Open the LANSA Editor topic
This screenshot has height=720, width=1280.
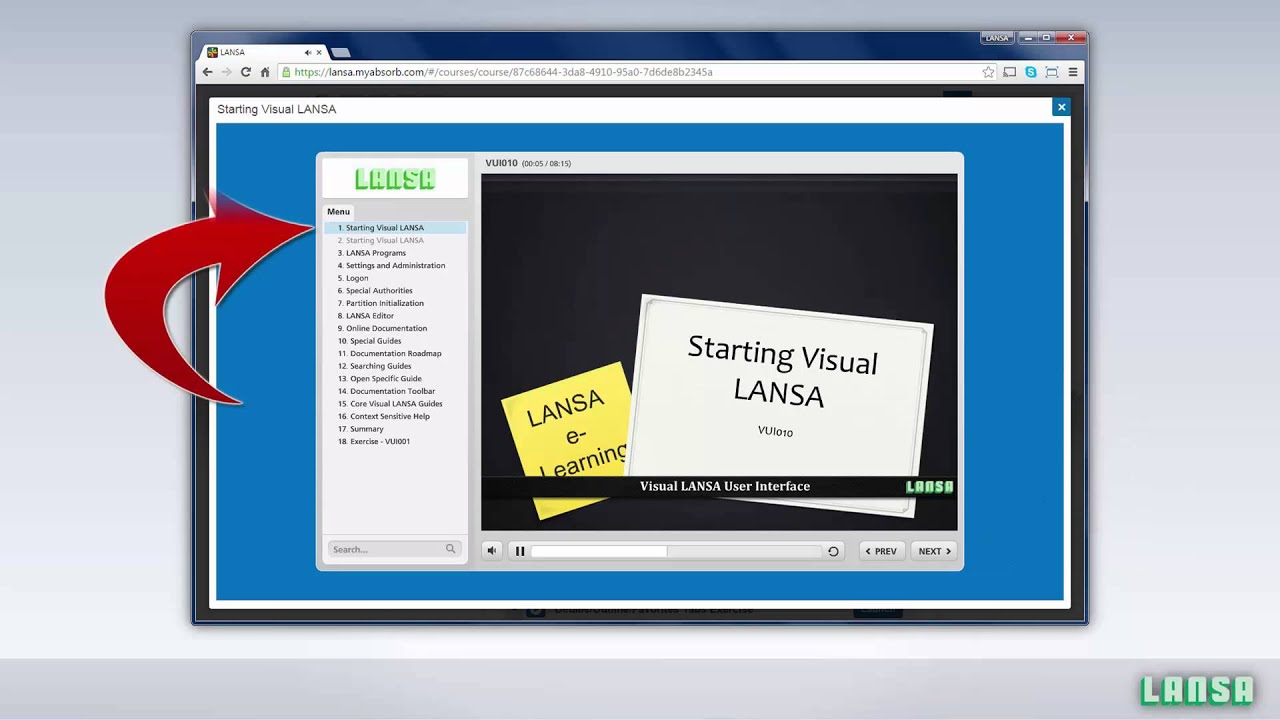click(395, 316)
